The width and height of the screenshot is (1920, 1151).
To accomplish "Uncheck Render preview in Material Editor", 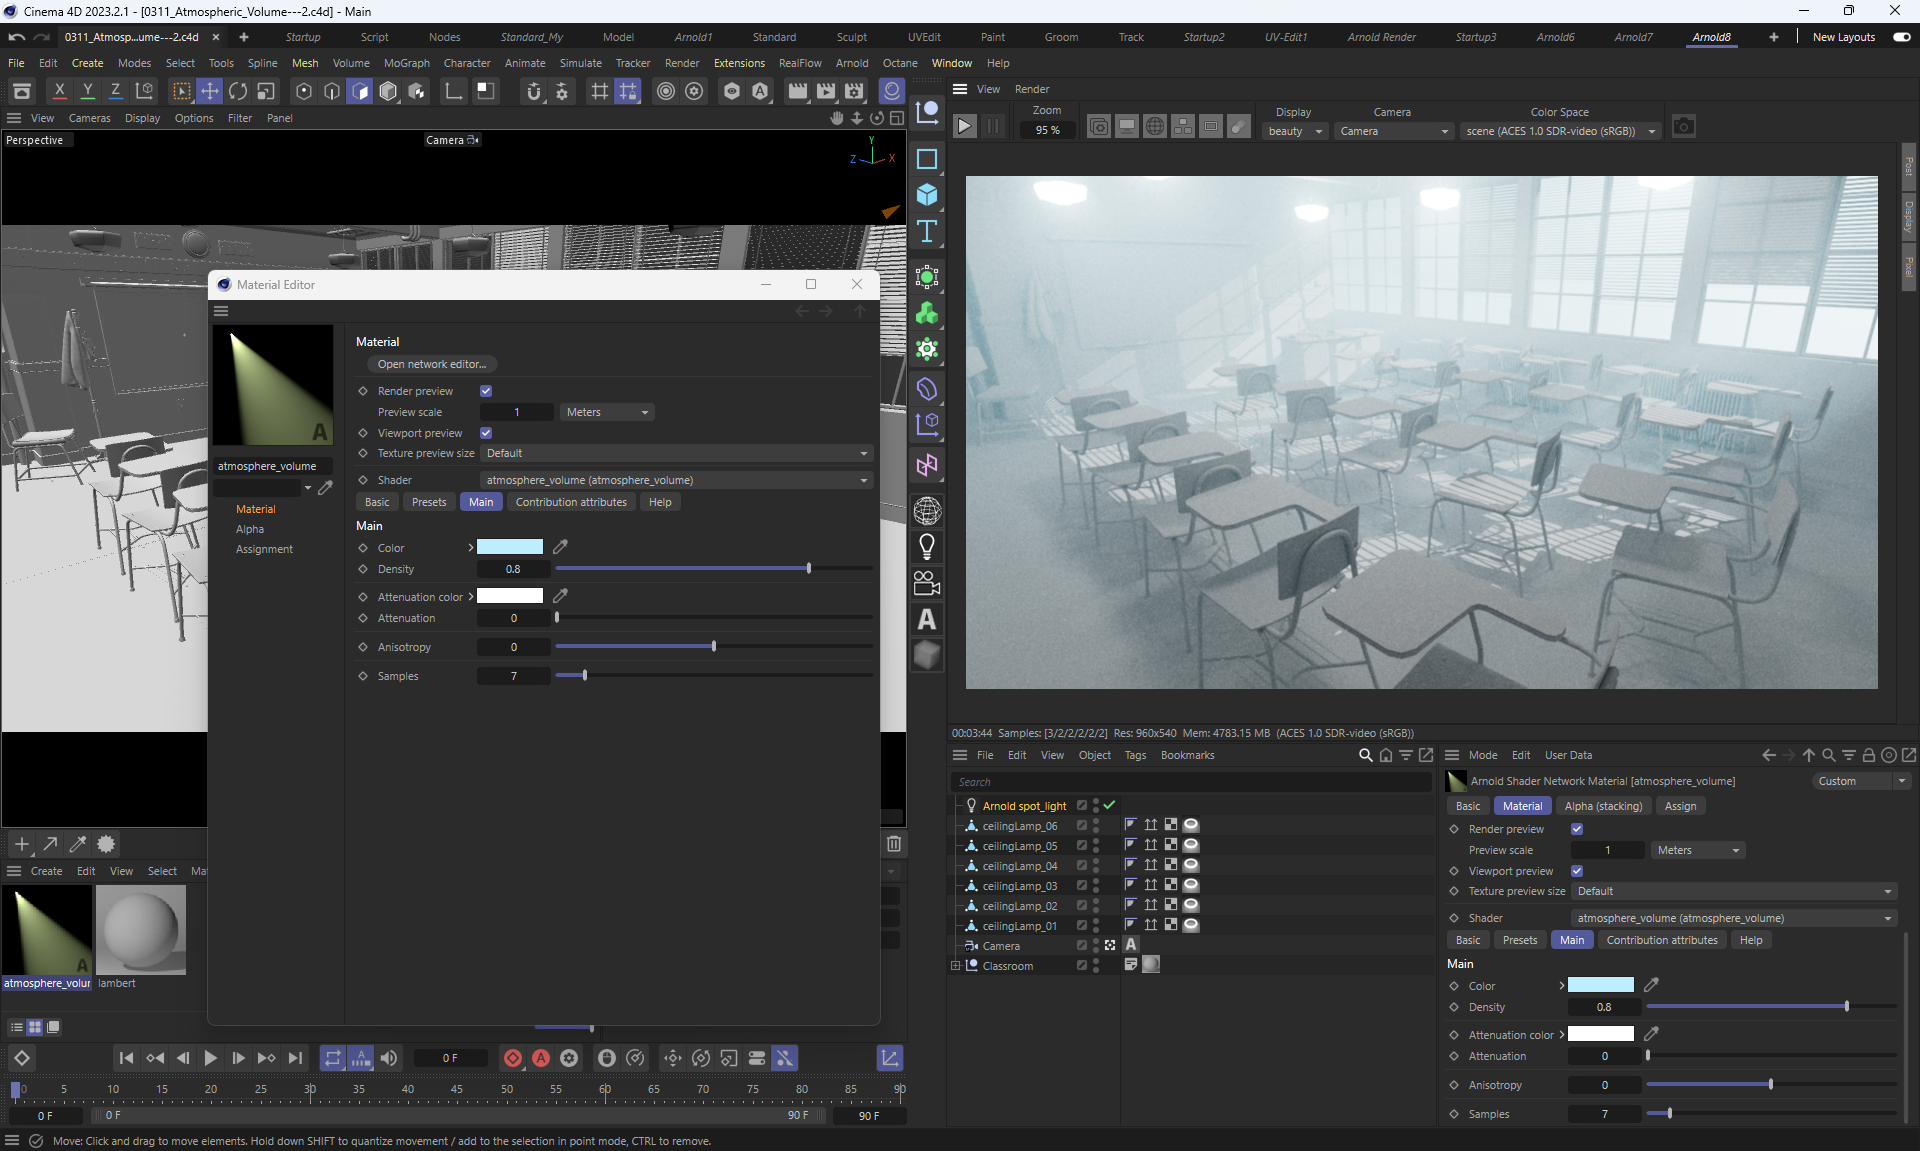I will [x=486, y=391].
